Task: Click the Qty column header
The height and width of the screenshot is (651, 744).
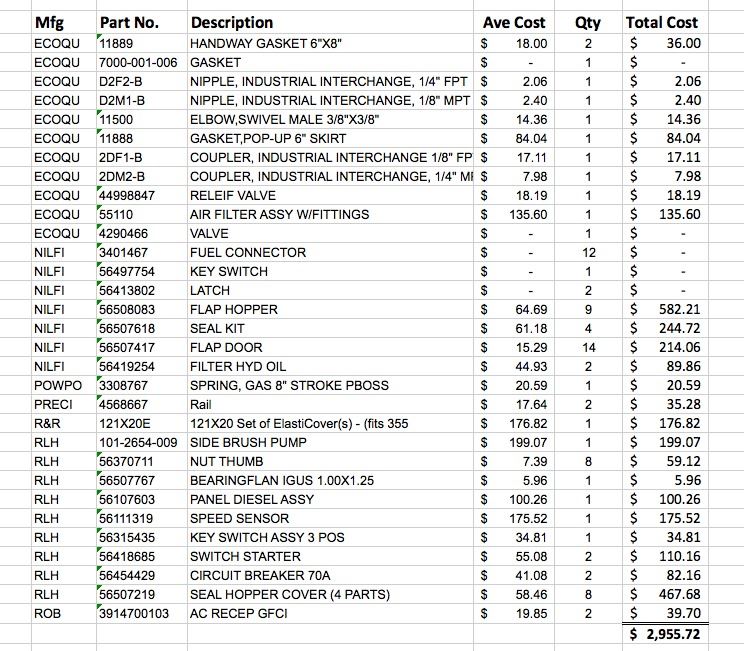Action: coord(589,22)
